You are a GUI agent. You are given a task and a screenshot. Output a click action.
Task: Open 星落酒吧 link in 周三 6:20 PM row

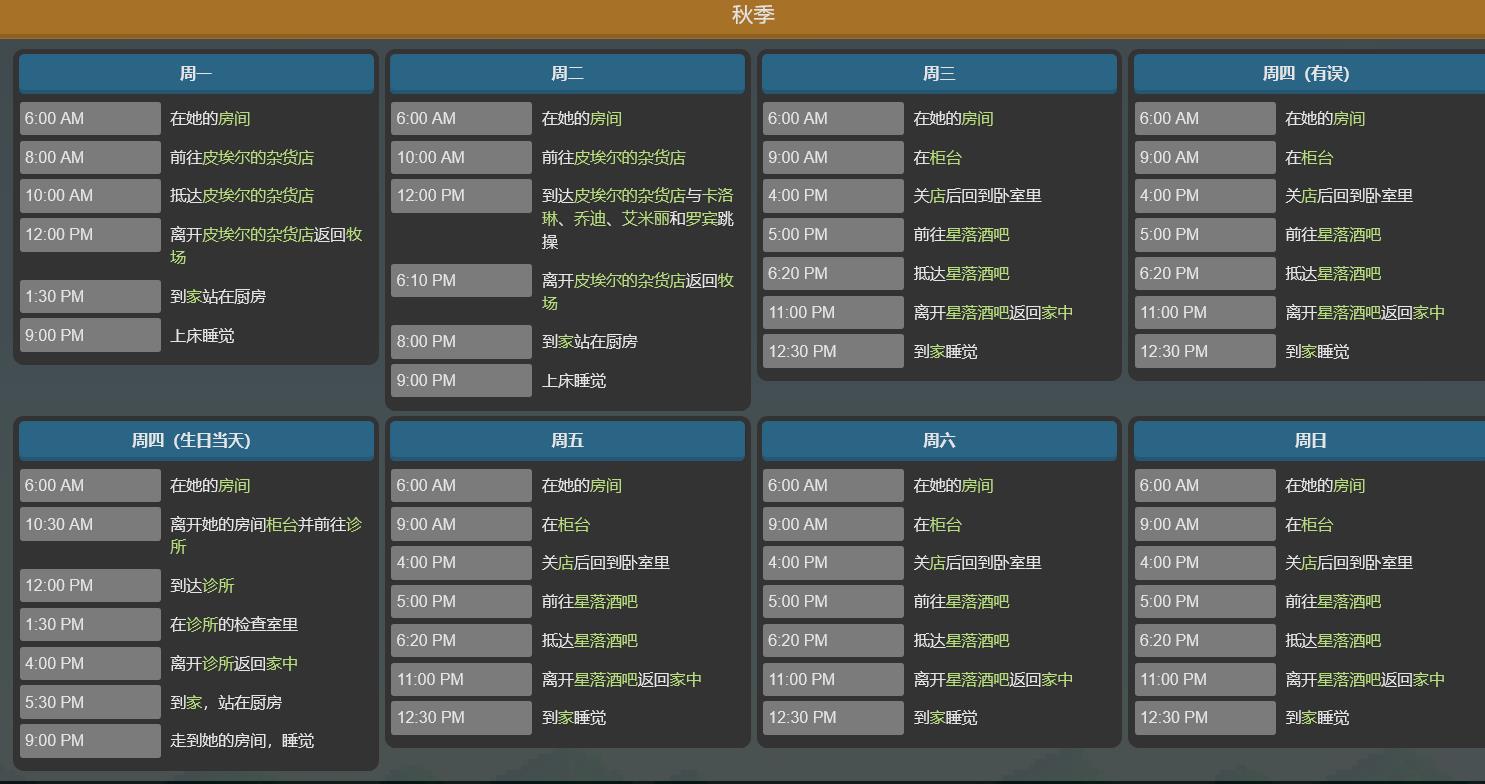tap(978, 273)
